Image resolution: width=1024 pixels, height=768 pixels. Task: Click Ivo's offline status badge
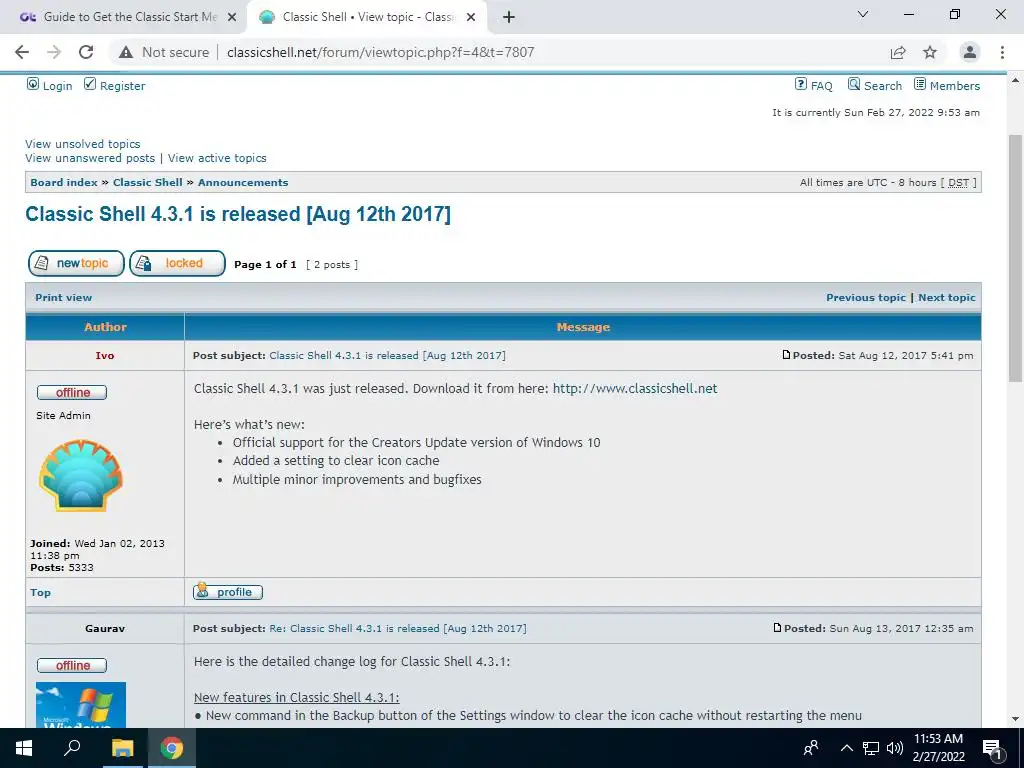[x=72, y=392]
